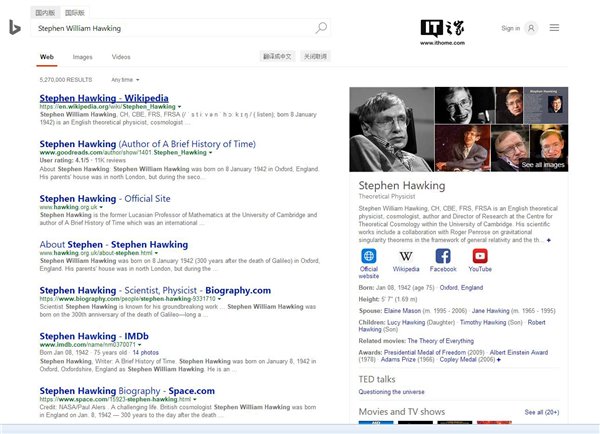Open the Copley Medal link
This screenshot has height=434, width=600.
pyautogui.click(x=458, y=359)
